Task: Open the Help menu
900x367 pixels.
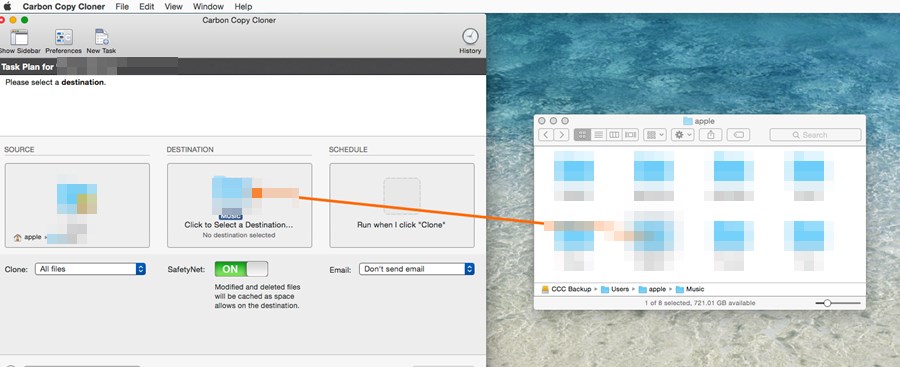Action: [x=243, y=6]
